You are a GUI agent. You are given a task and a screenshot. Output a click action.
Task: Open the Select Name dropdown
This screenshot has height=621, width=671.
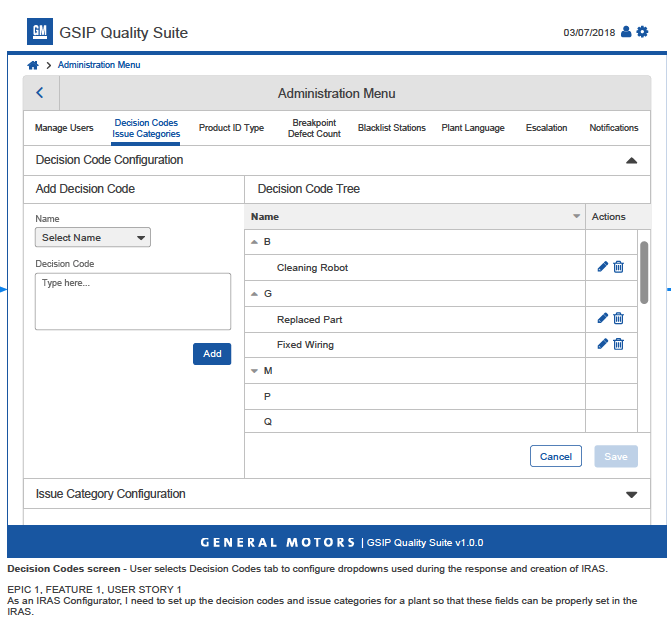click(93, 238)
